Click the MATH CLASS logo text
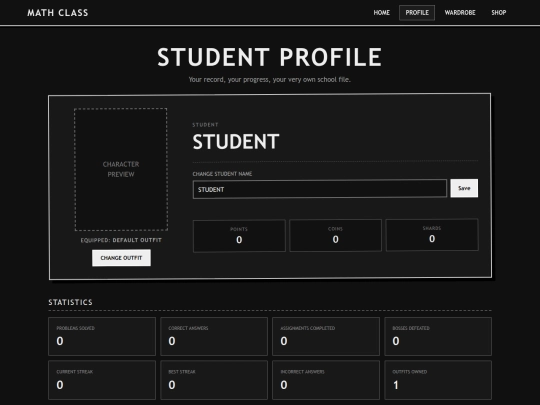 click(x=58, y=13)
